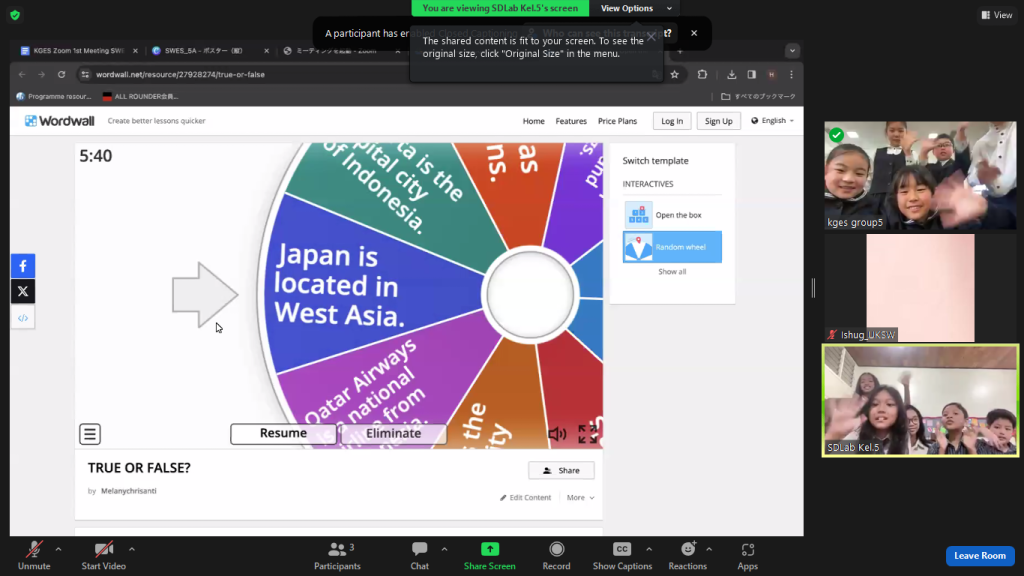The width and height of the screenshot is (1024, 576).
Task: Open the Zoom Chat panel
Action: pyautogui.click(x=419, y=556)
